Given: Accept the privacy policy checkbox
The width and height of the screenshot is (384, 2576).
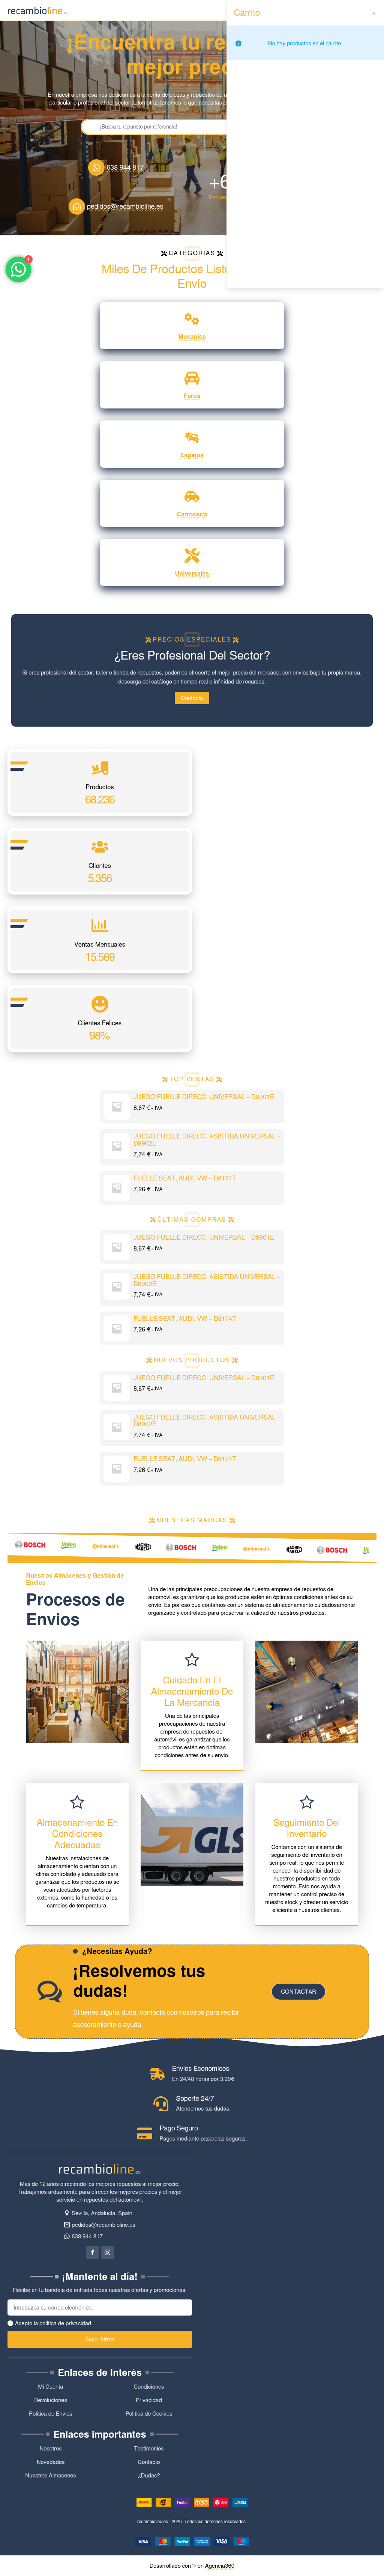Looking at the screenshot, I should 11,2323.
